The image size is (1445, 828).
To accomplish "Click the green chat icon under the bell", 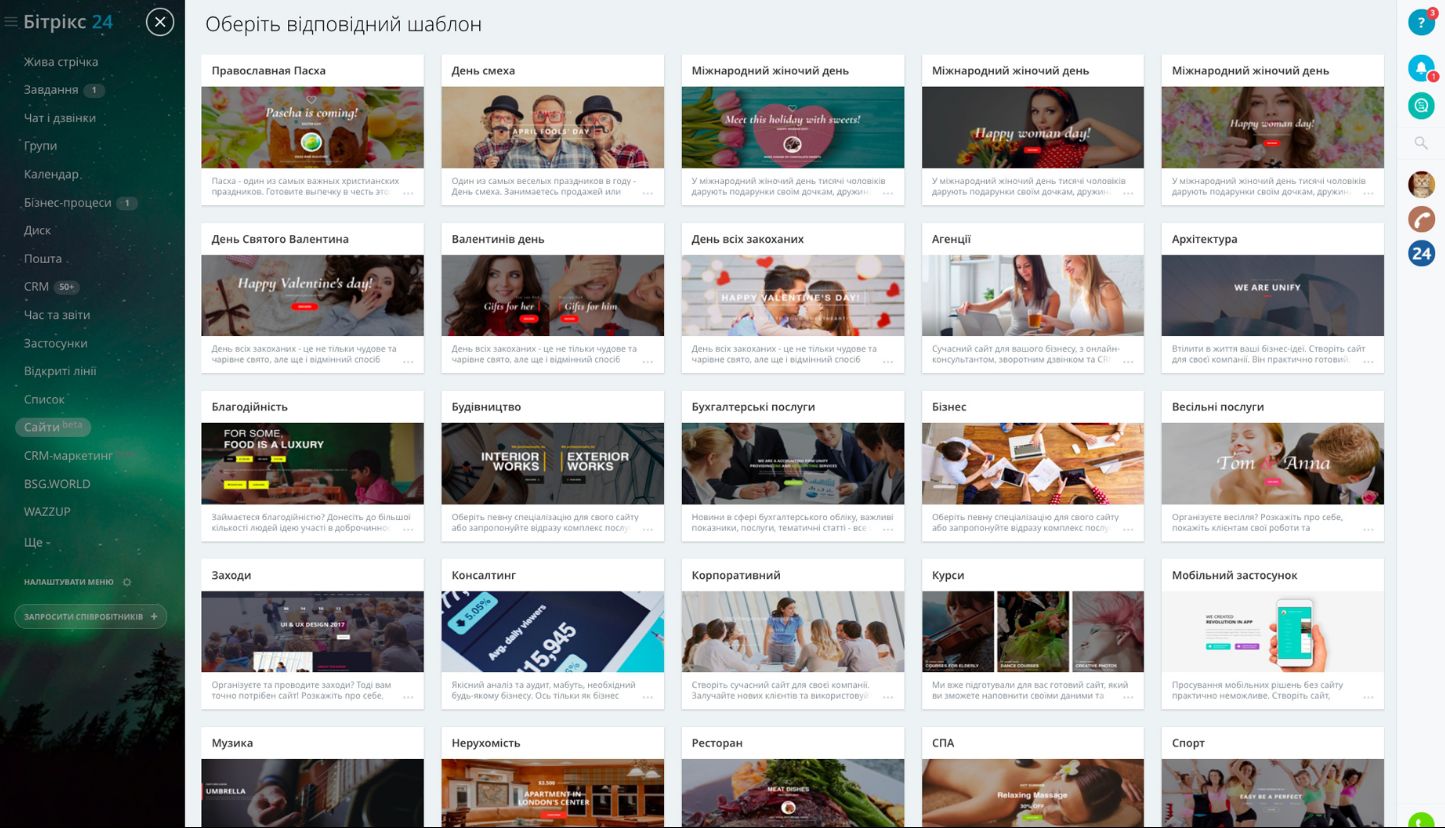I will click(1421, 104).
